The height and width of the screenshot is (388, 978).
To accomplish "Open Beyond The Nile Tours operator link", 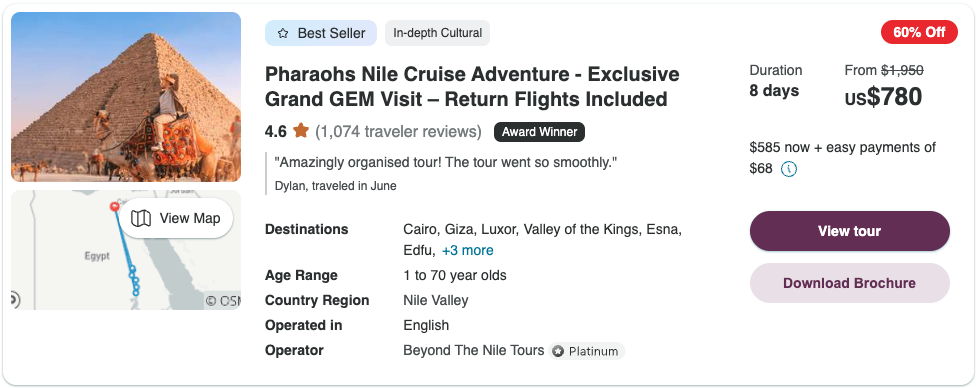I will (474, 351).
